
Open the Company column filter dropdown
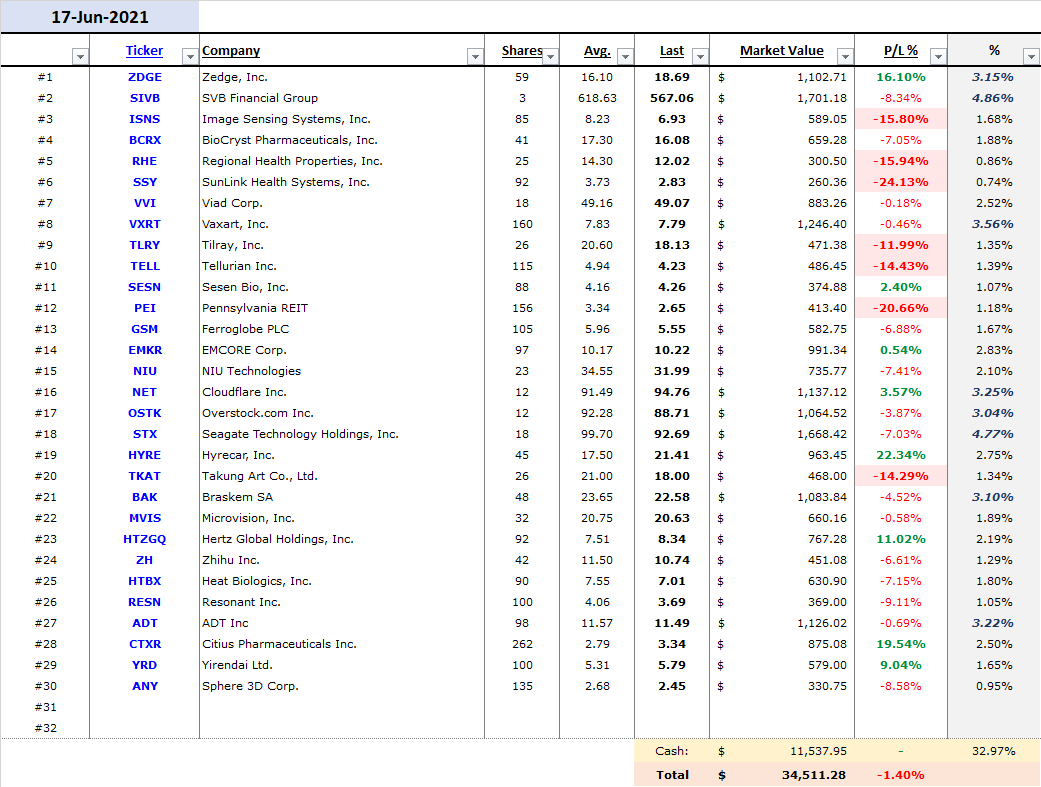(x=475, y=56)
